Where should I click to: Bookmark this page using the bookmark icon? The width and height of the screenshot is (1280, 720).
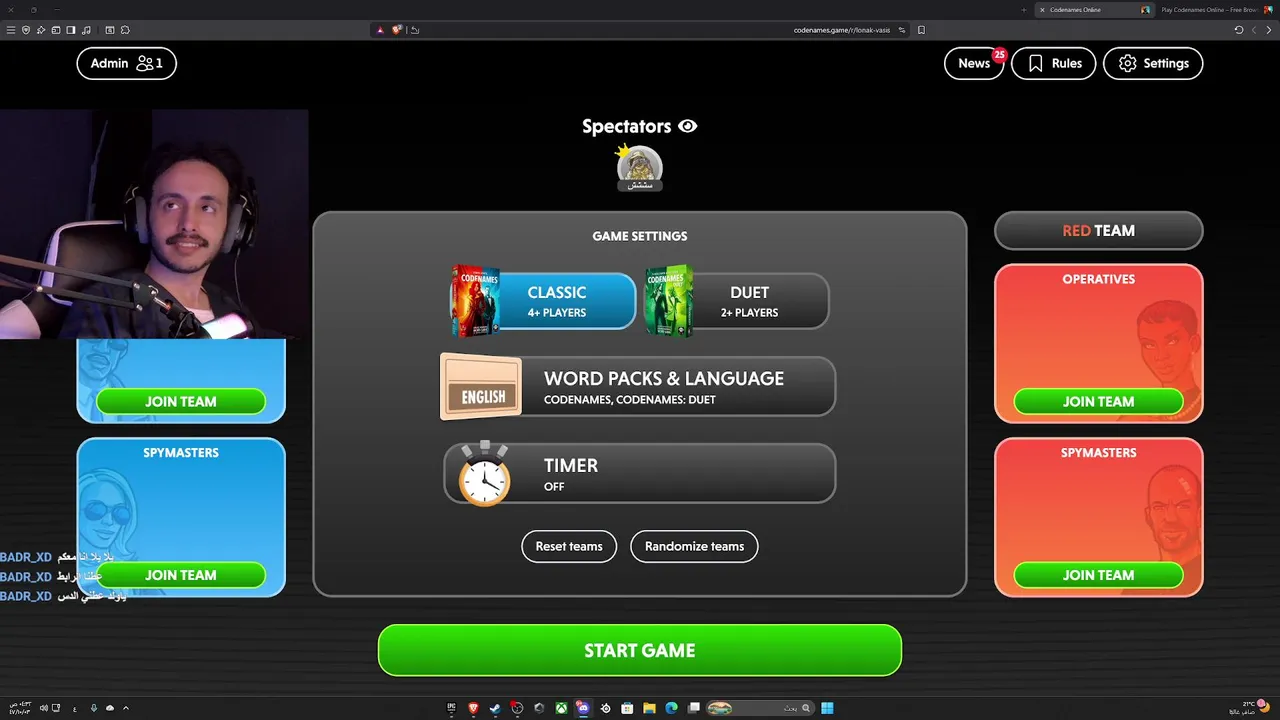(x=921, y=30)
